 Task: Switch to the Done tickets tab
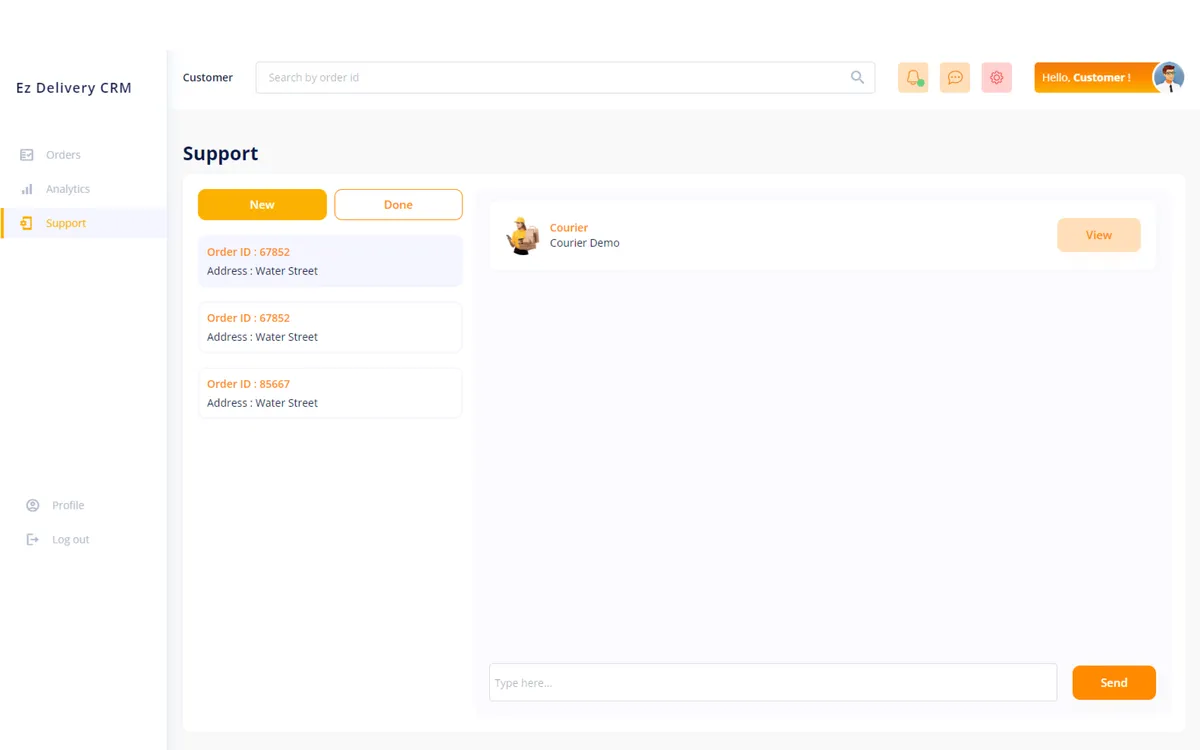coord(398,204)
